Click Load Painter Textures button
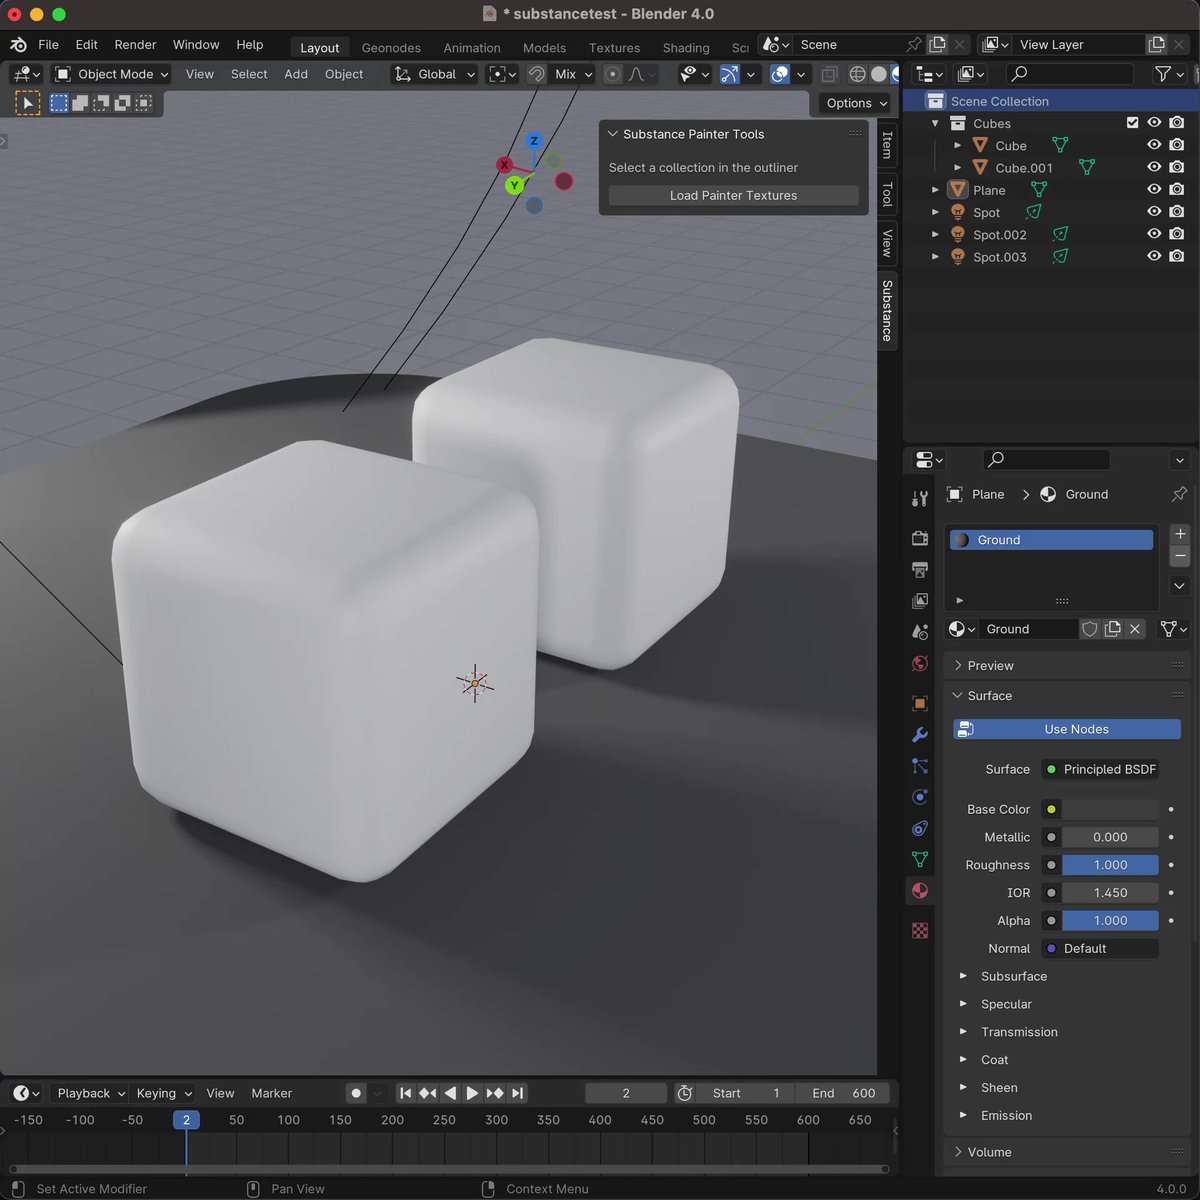Viewport: 1200px width, 1200px height. tap(733, 195)
